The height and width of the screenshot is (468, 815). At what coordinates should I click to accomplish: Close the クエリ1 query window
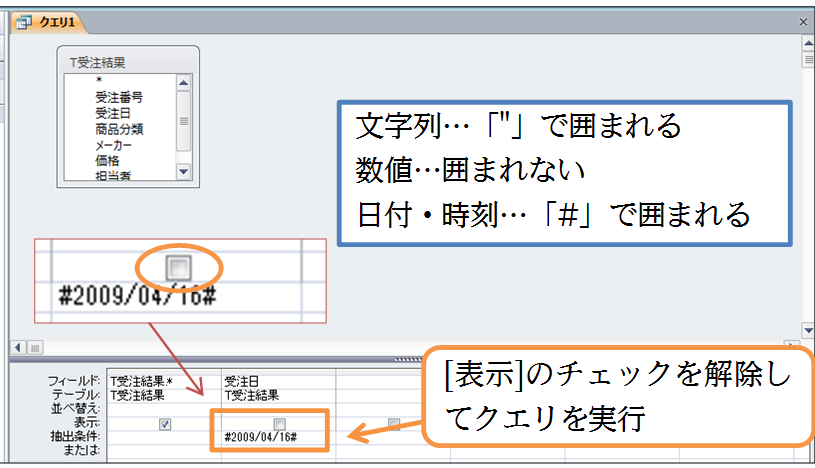(804, 21)
